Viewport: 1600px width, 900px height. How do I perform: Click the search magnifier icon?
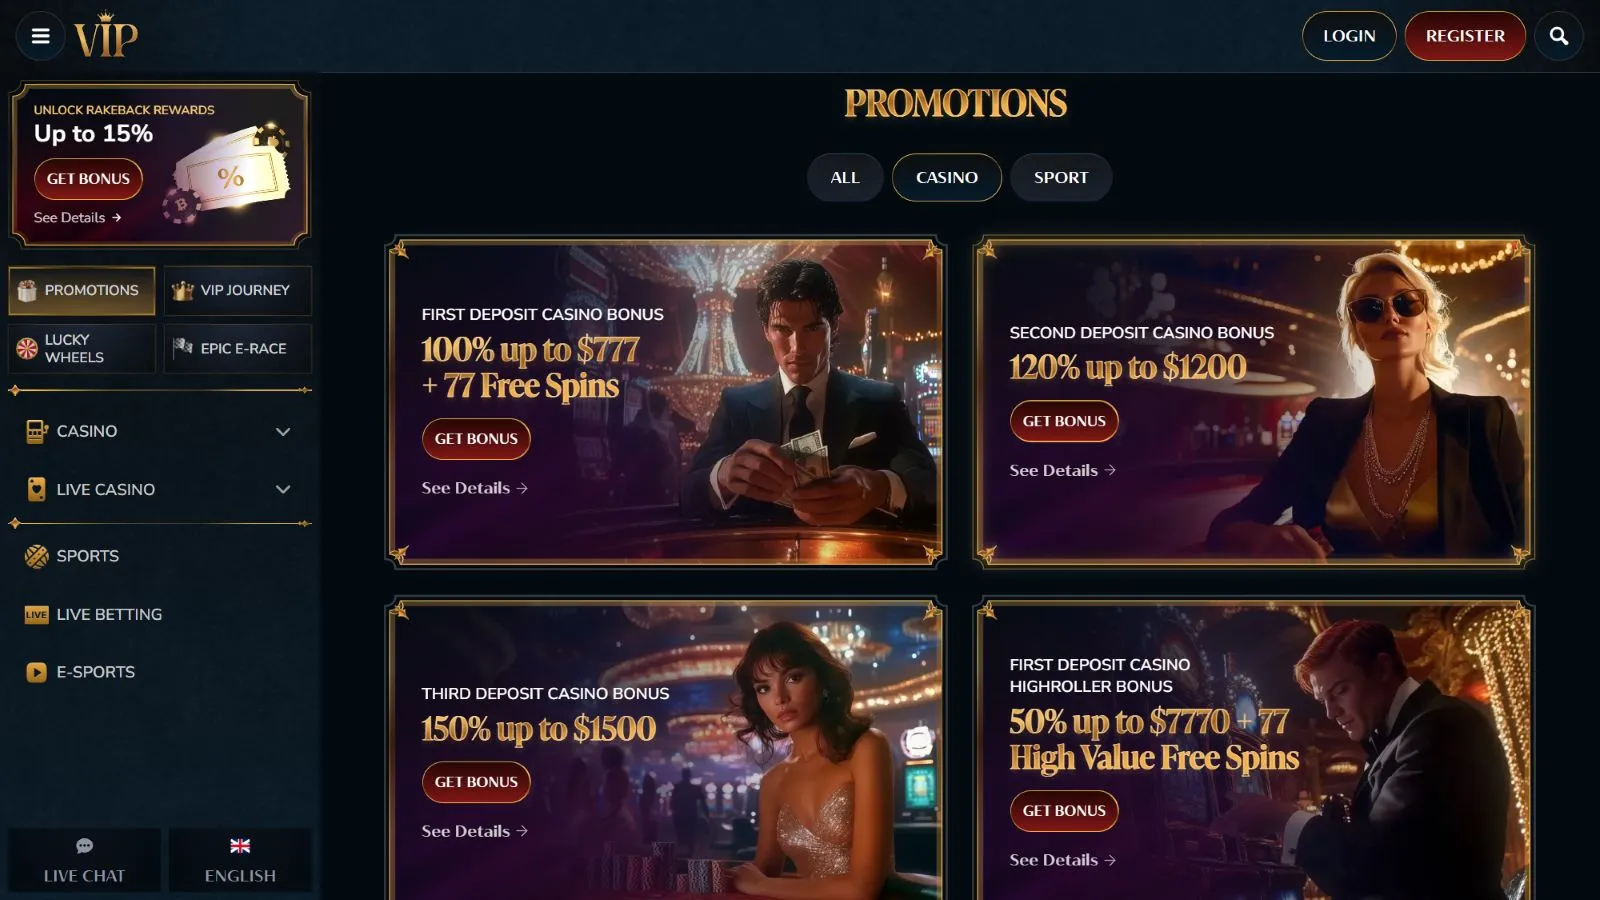pyautogui.click(x=1558, y=36)
